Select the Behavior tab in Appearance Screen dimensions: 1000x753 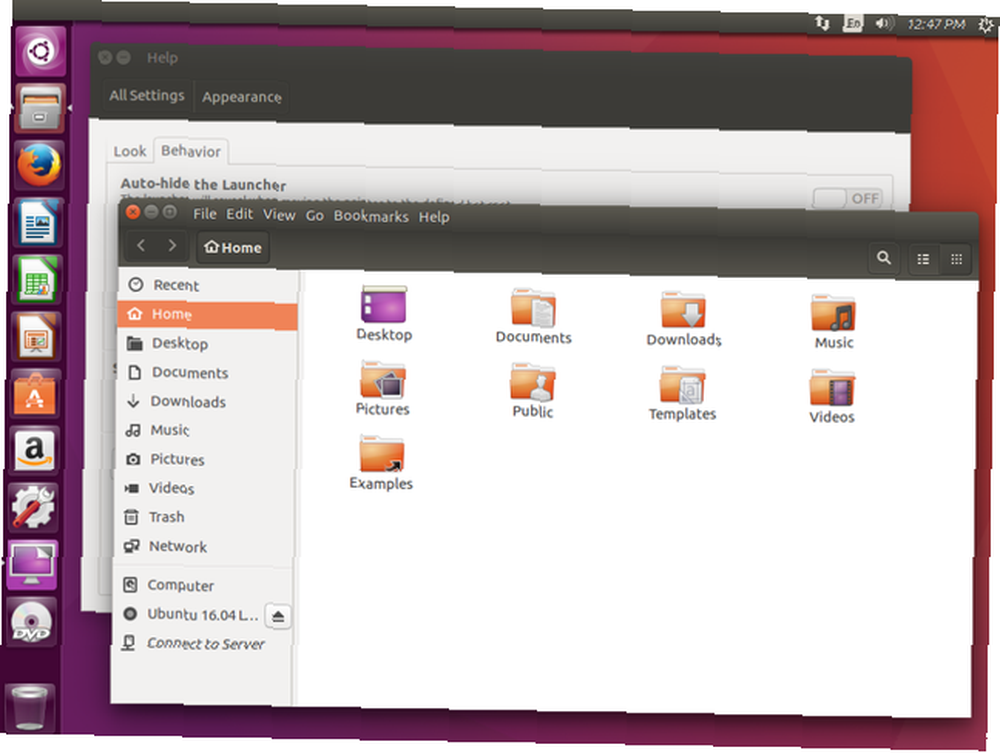[191, 151]
